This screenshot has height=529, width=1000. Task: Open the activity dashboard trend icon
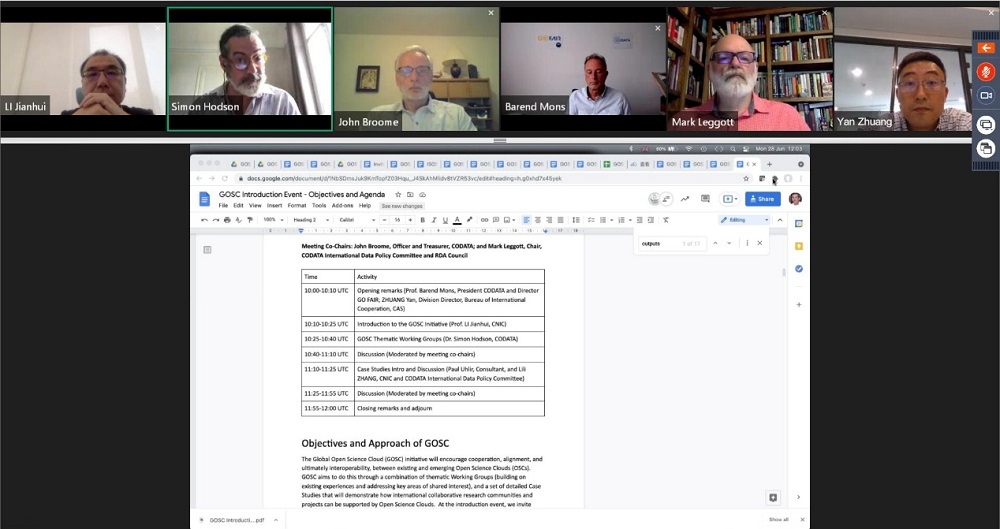(x=684, y=199)
